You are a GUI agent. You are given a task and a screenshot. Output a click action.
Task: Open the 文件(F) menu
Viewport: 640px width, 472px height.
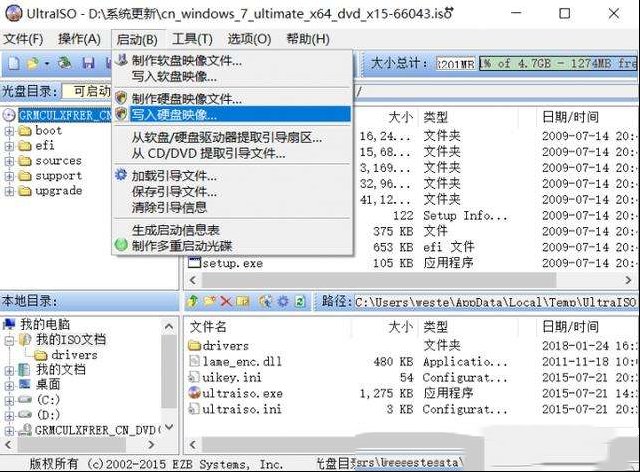point(23,39)
